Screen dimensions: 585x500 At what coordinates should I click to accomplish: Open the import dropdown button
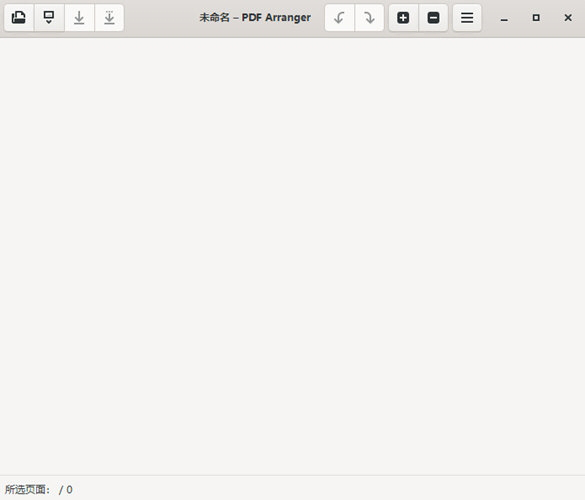[x=49, y=18]
